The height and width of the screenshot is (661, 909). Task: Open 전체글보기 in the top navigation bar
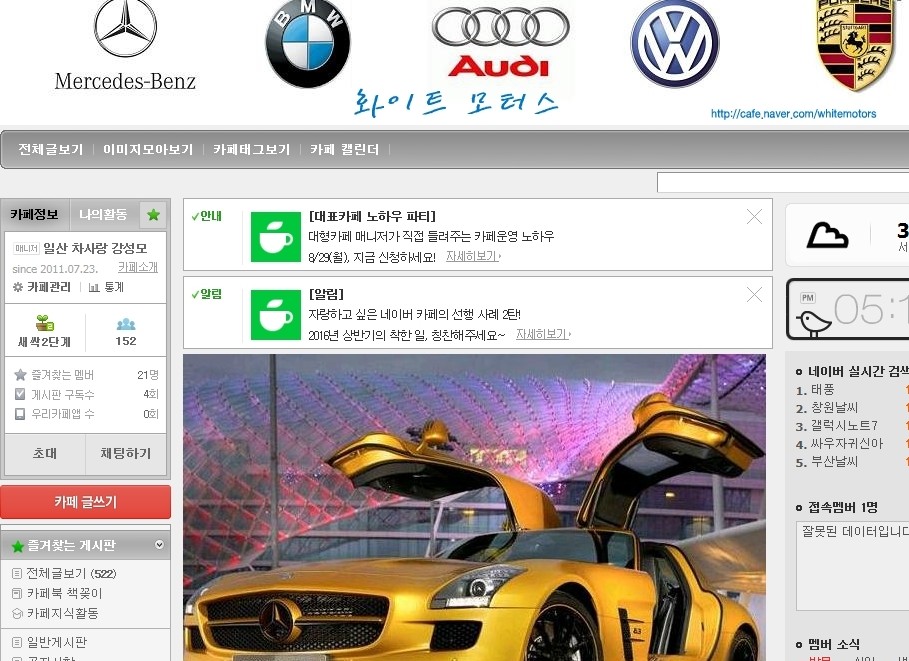(x=50, y=150)
